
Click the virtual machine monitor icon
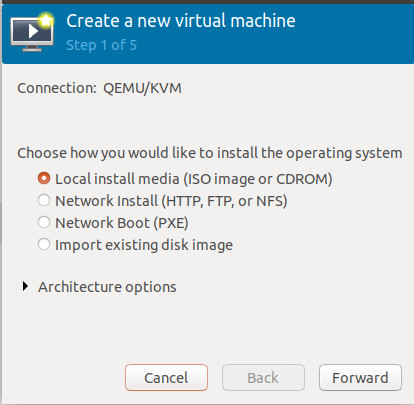[x=32, y=33]
